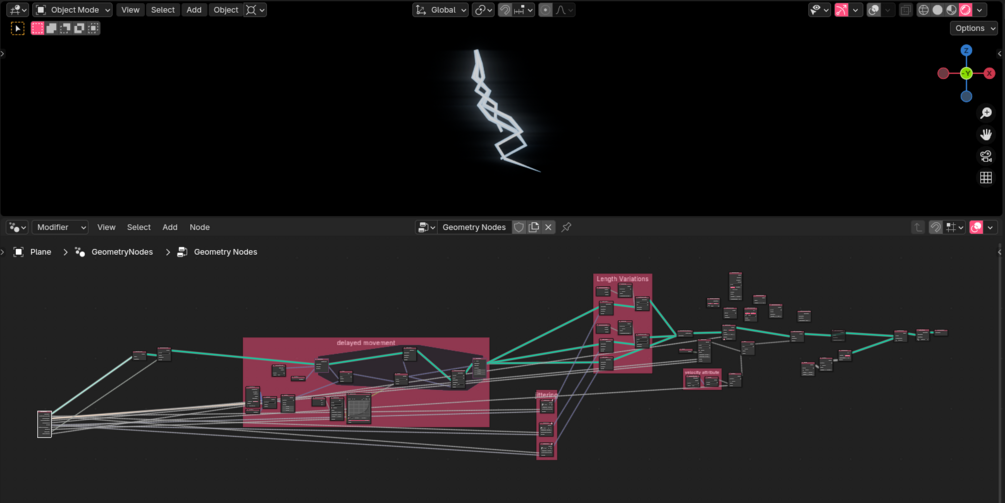Image resolution: width=1005 pixels, height=503 pixels.
Task: Go to parent node tree arrow
Action: click(x=918, y=227)
